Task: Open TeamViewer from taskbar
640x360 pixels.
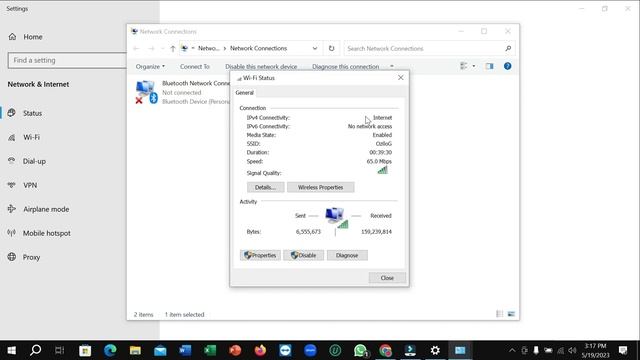Action: pos(285,350)
